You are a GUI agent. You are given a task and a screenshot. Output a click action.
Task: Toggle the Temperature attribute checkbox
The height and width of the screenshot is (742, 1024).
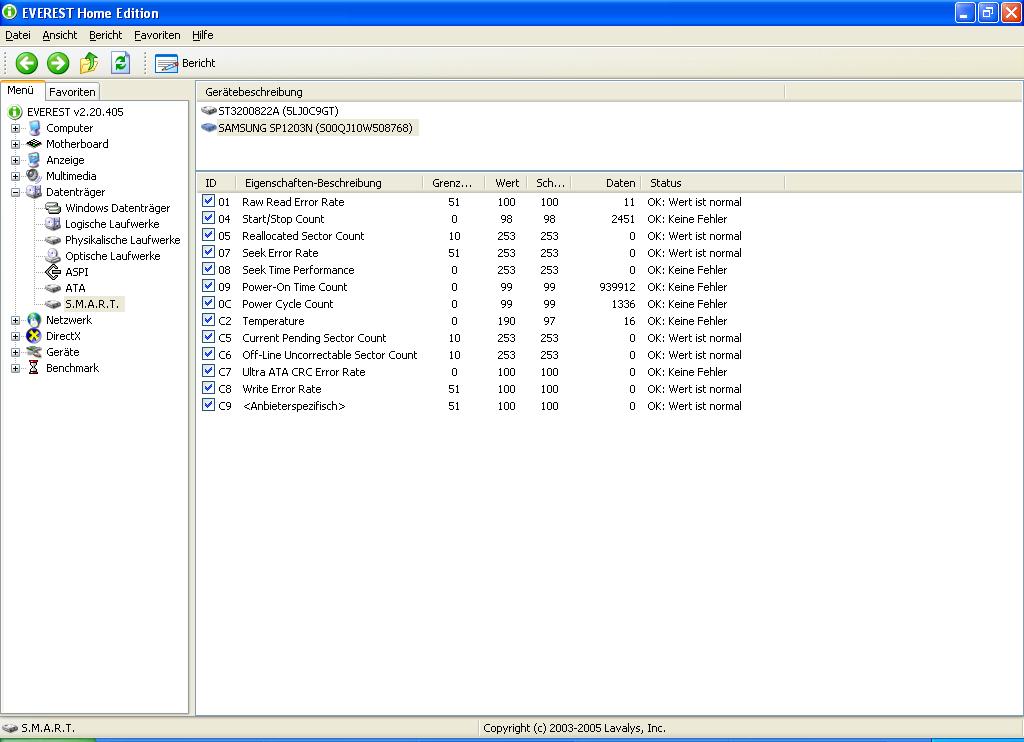pyautogui.click(x=208, y=320)
